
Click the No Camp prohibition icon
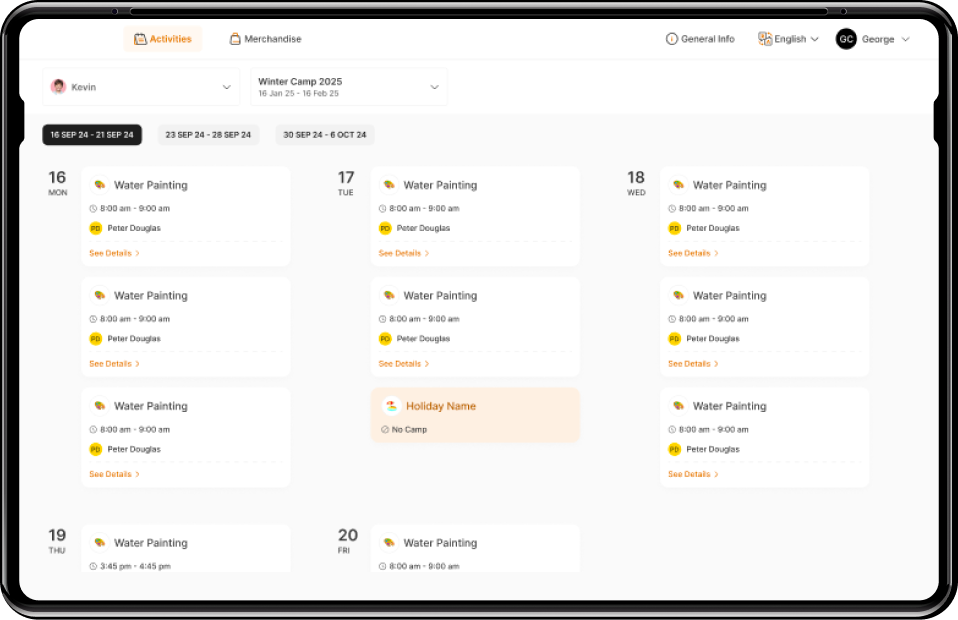tap(385, 429)
